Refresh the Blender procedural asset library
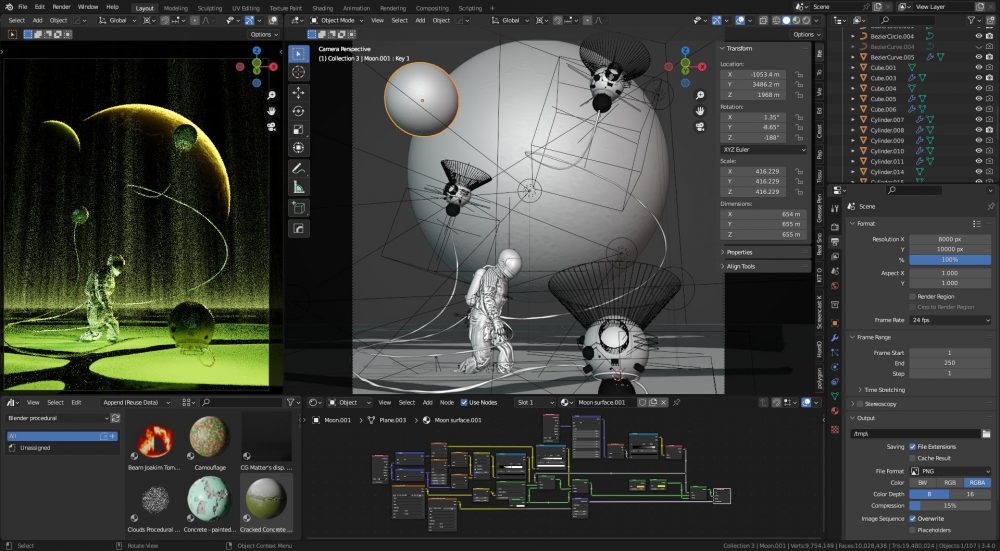 point(115,418)
